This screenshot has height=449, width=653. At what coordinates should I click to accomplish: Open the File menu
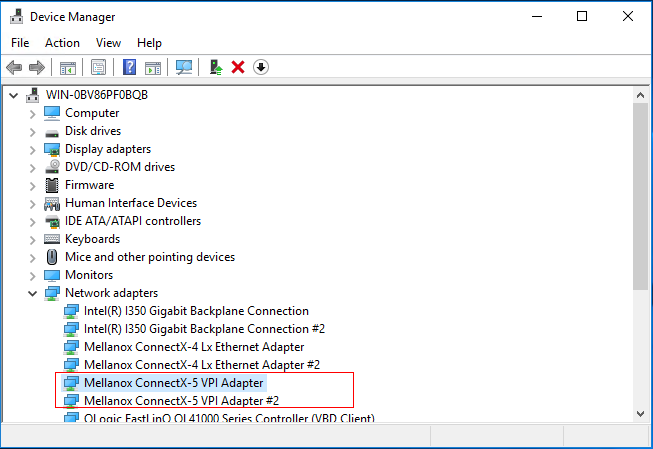tap(20, 43)
